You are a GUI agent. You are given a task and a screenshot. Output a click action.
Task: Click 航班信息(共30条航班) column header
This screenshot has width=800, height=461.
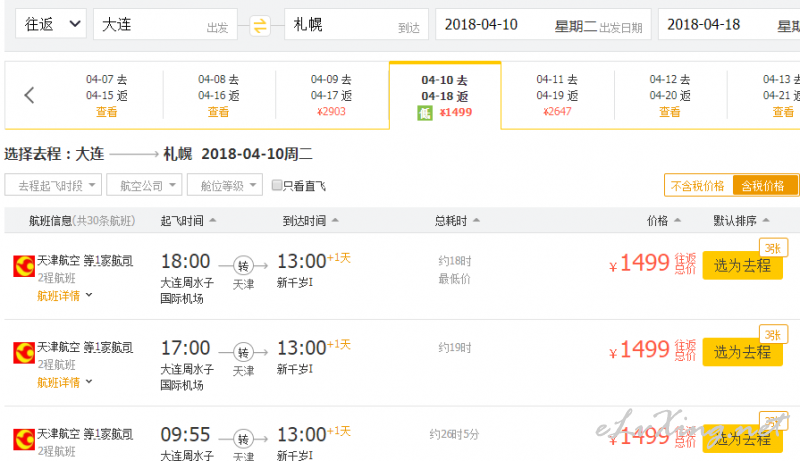[x=82, y=220]
